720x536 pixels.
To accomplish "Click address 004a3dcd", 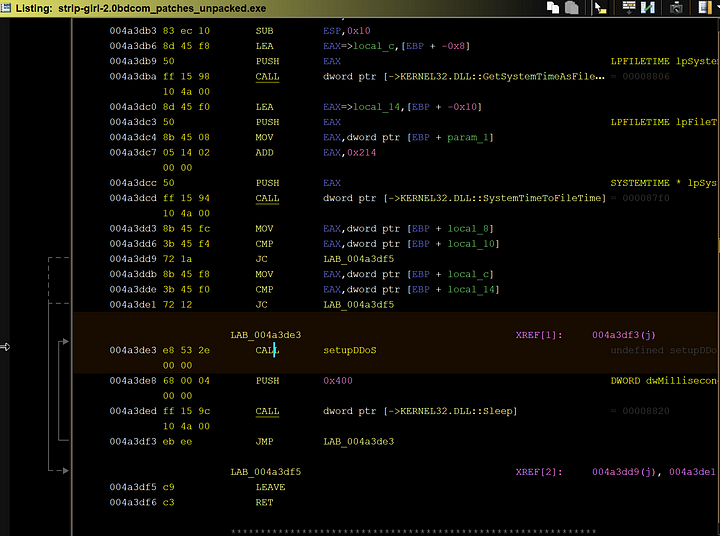I will [133, 198].
